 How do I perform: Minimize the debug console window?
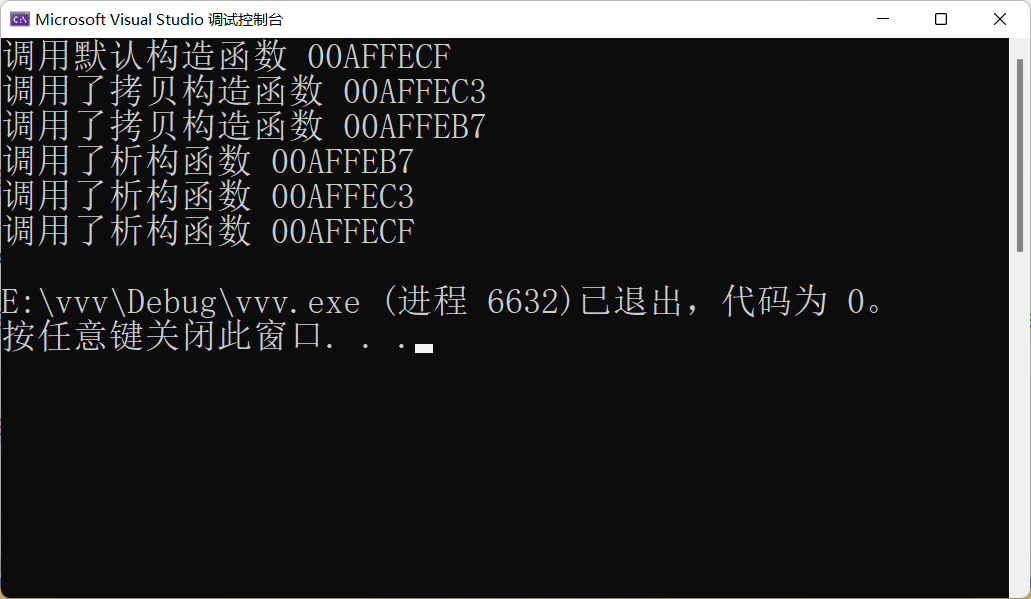(883, 19)
